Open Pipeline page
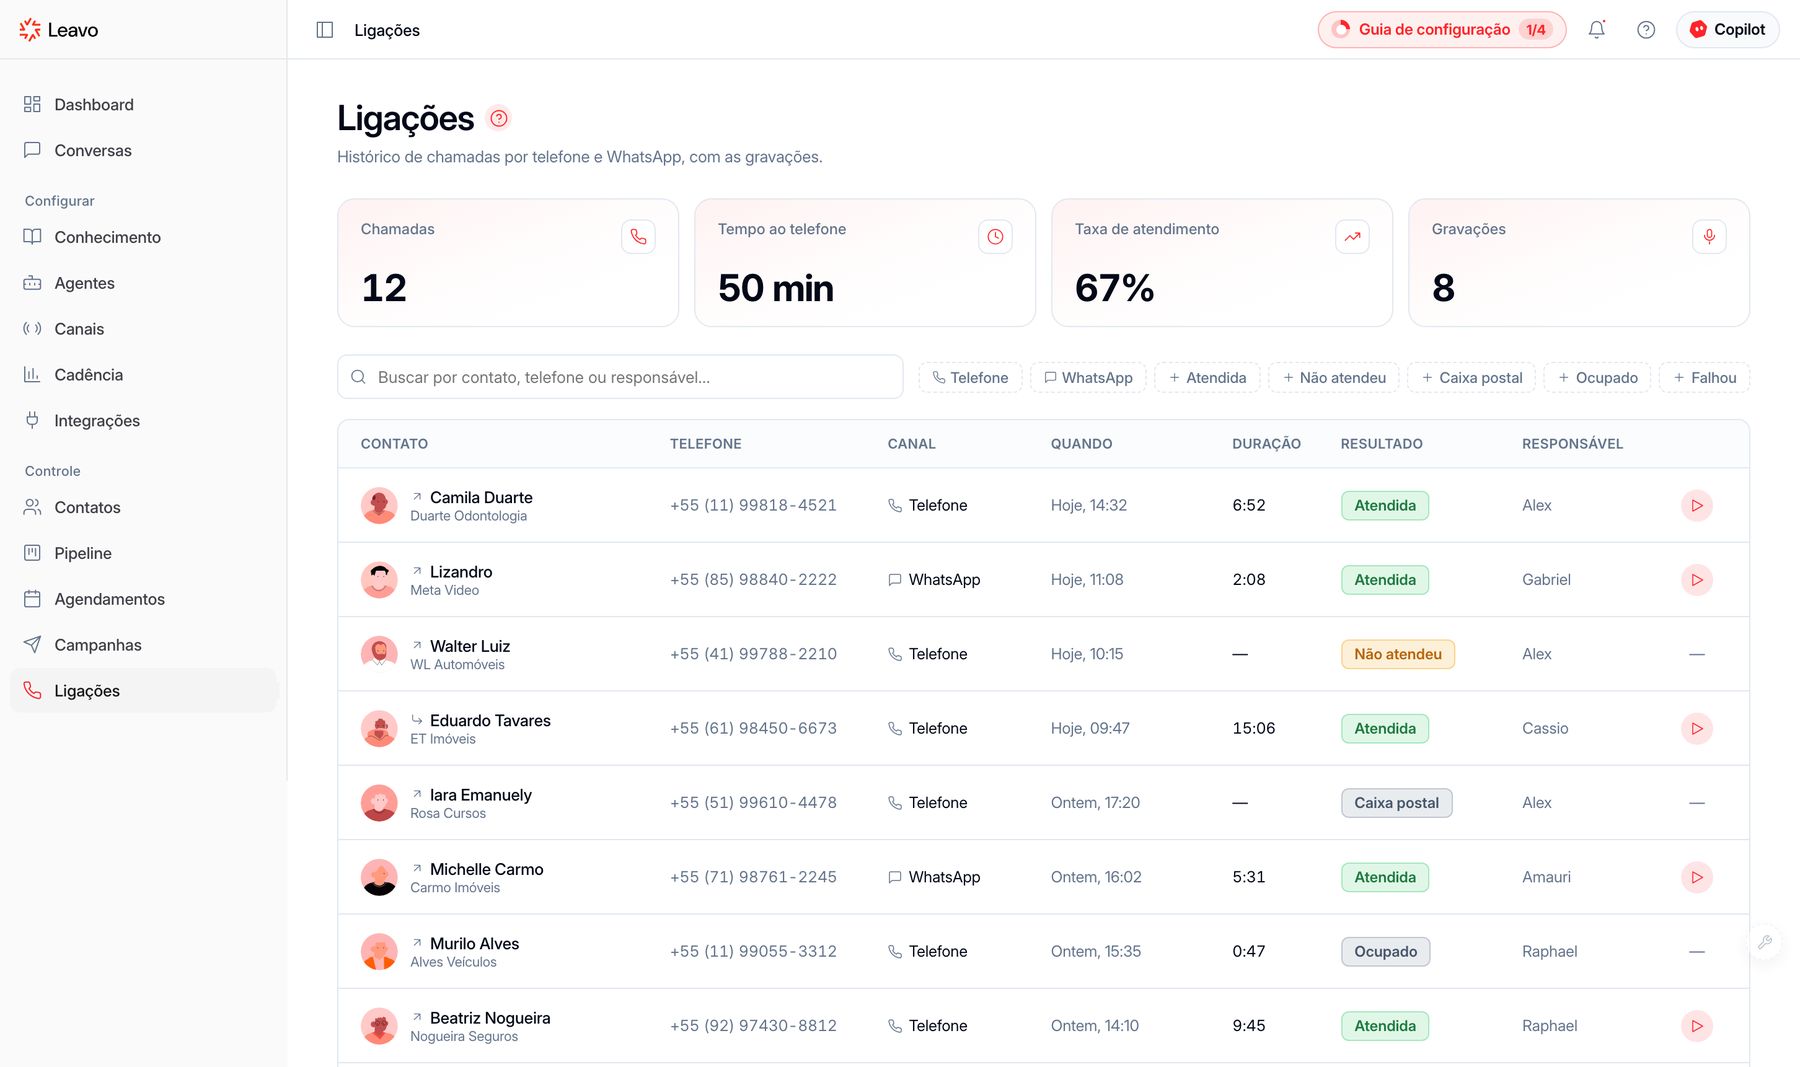This screenshot has height=1067, width=1800. coord(144,553)
